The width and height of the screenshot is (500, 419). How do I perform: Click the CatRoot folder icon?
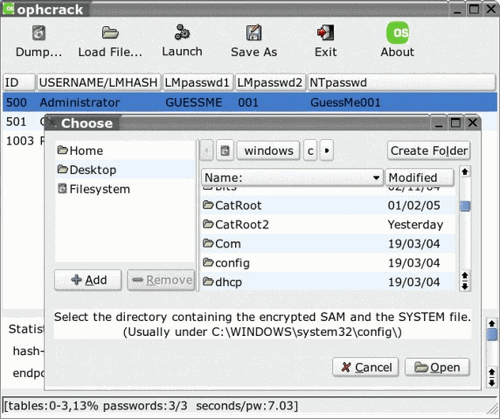(x=208, y=205)
